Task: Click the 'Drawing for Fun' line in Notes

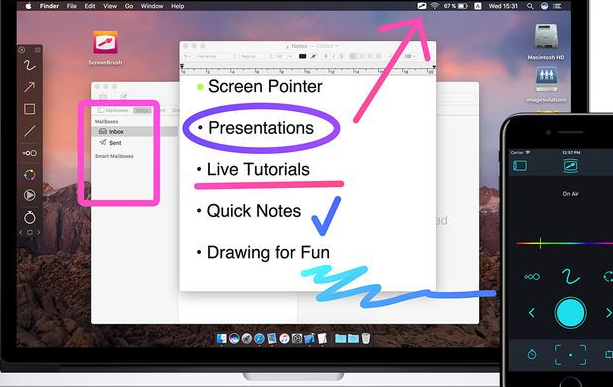Action: pyautogui.click(x=268, y=253)
